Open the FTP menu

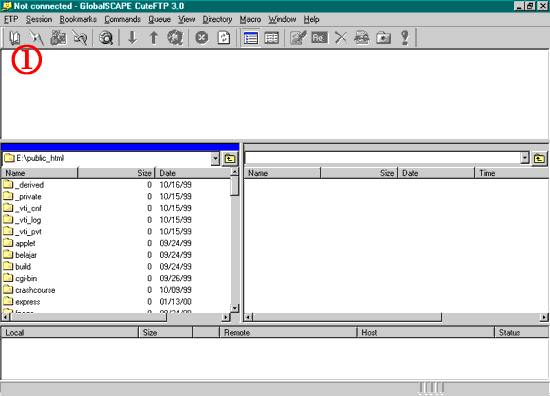click(x=11, y=19)
